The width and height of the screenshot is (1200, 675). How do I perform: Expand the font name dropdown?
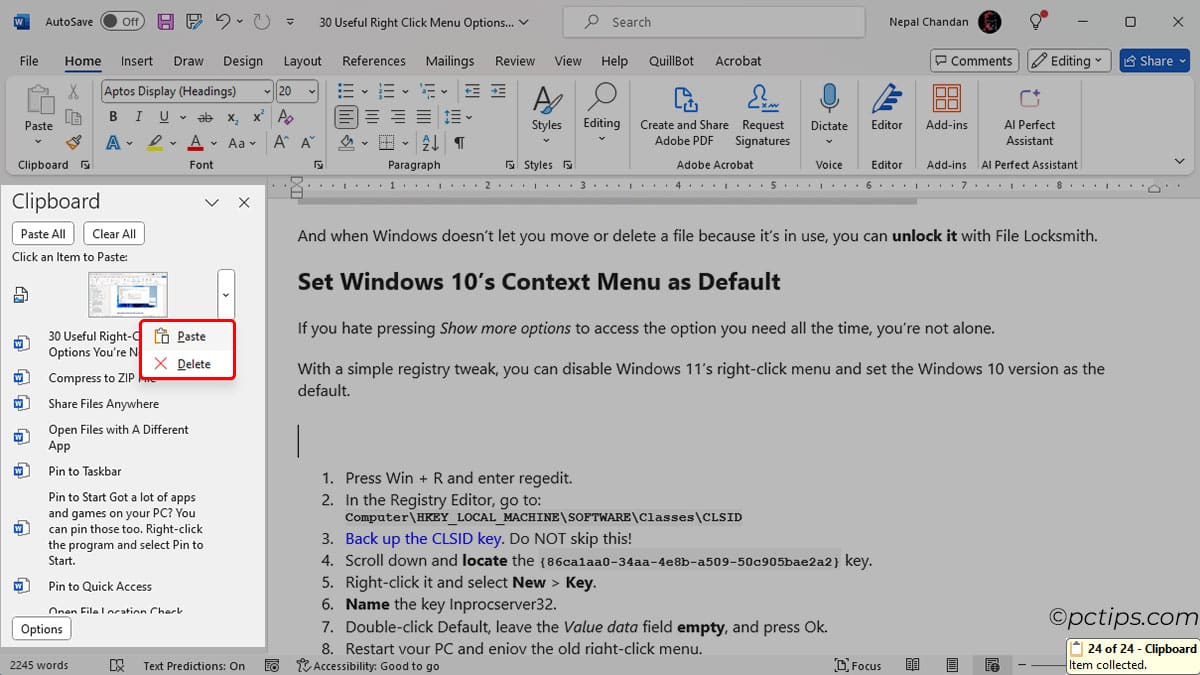point(267,91)
